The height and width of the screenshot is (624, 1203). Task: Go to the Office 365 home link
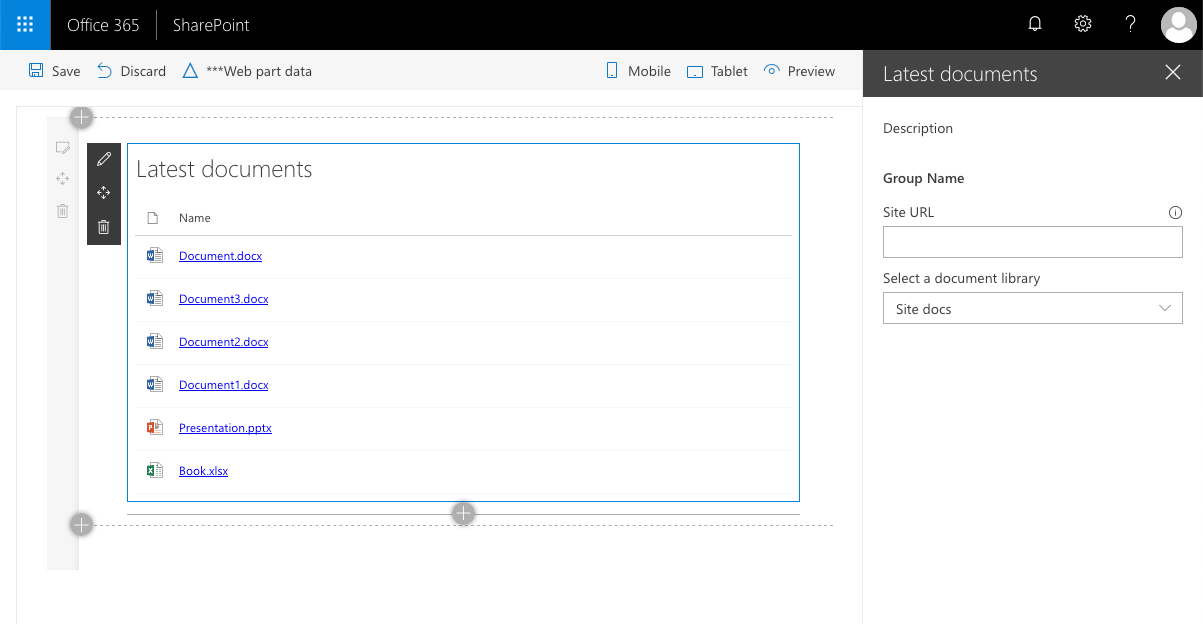pyautogui.click(x=103, y=25)
